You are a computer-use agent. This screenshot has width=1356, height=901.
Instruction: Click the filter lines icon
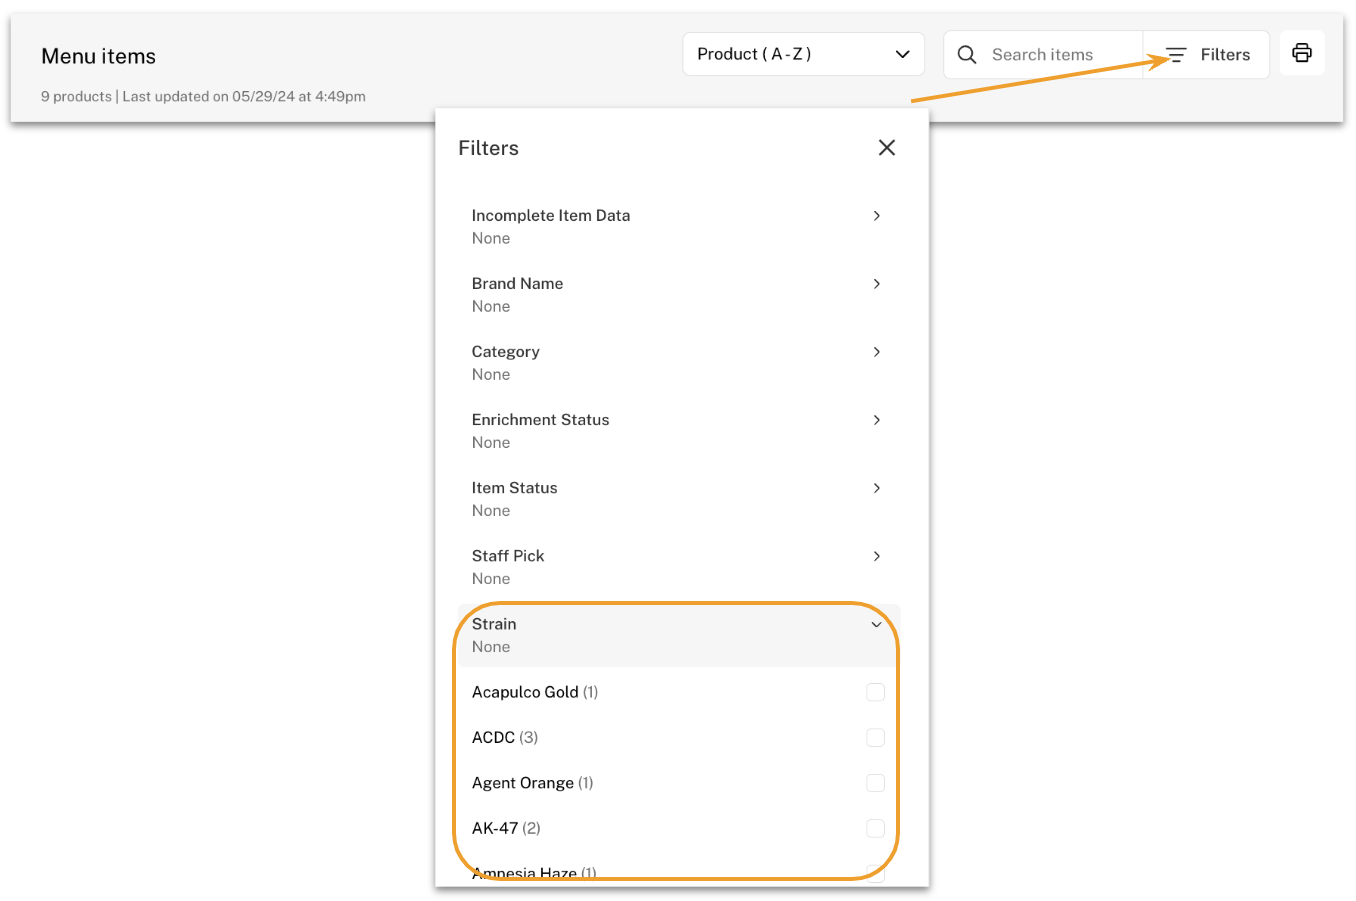tap(1176, 55)
